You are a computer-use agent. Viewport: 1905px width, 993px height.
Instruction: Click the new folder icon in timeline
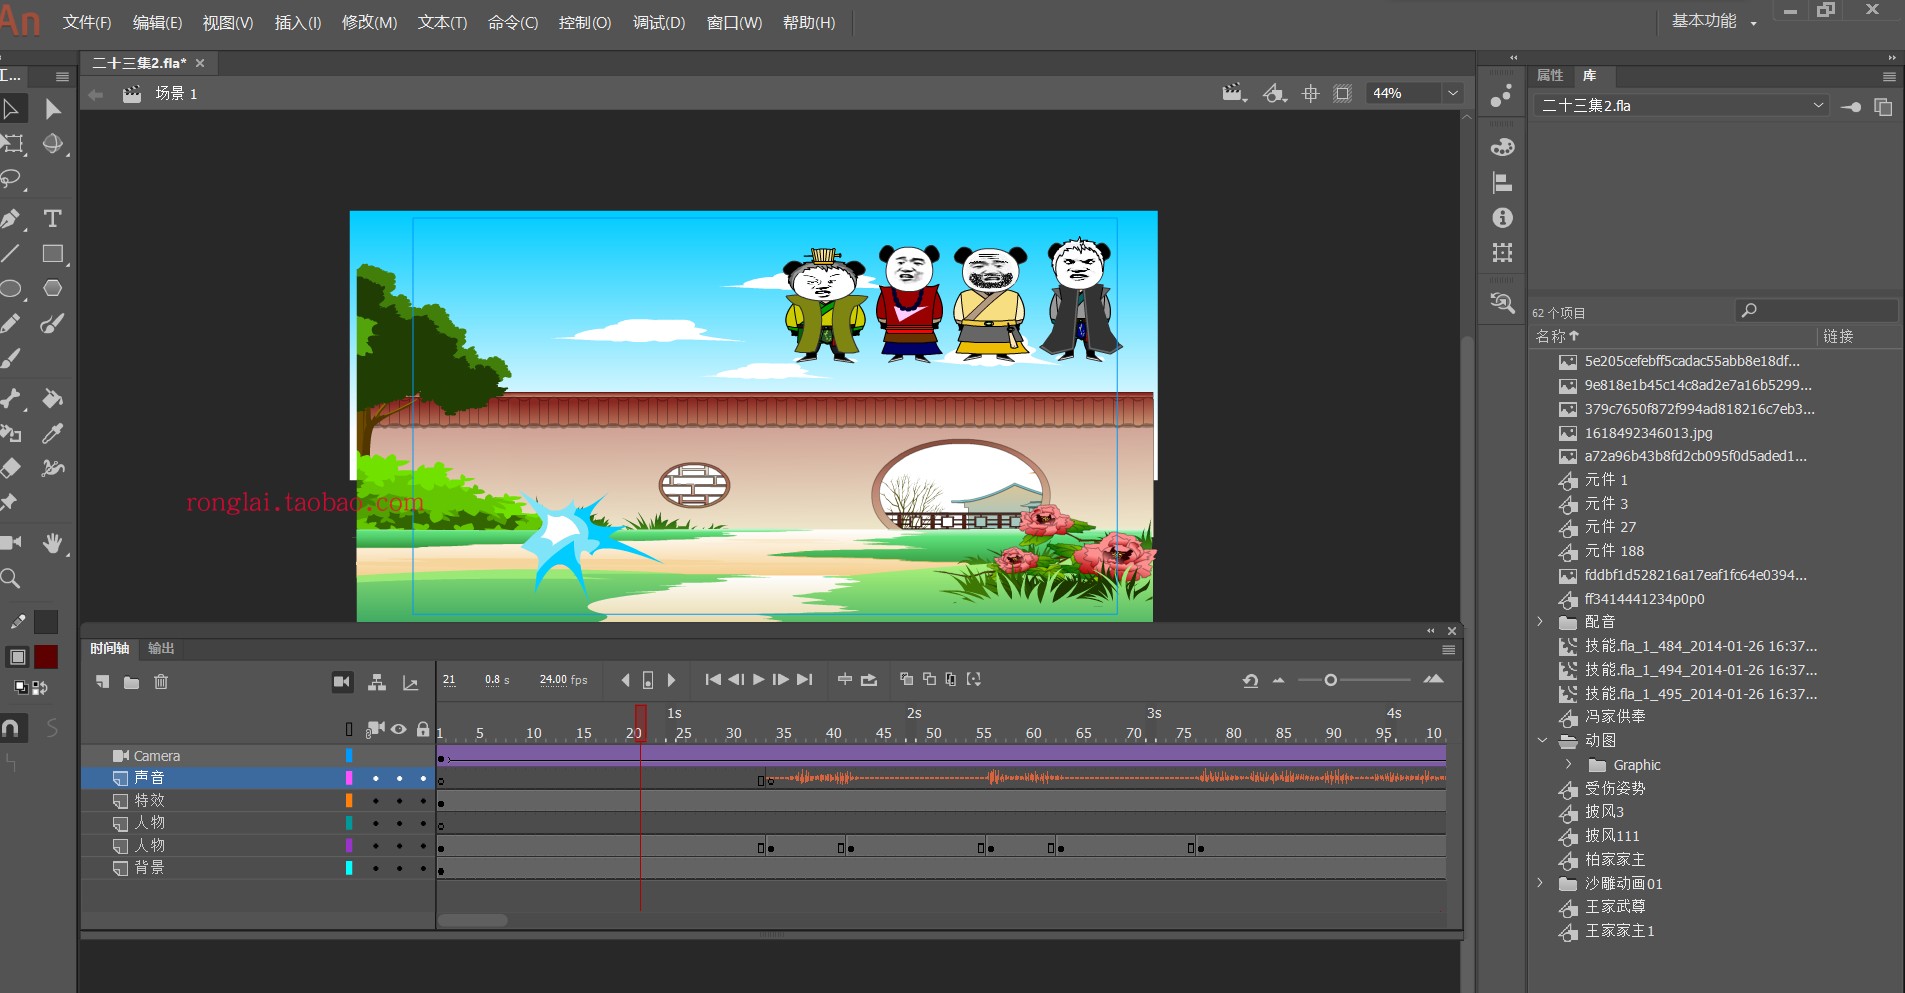(x=131, y=682)
